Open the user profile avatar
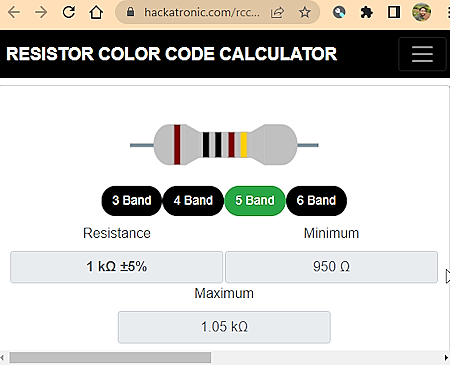The image size is (450, 365). coord(422,12)
